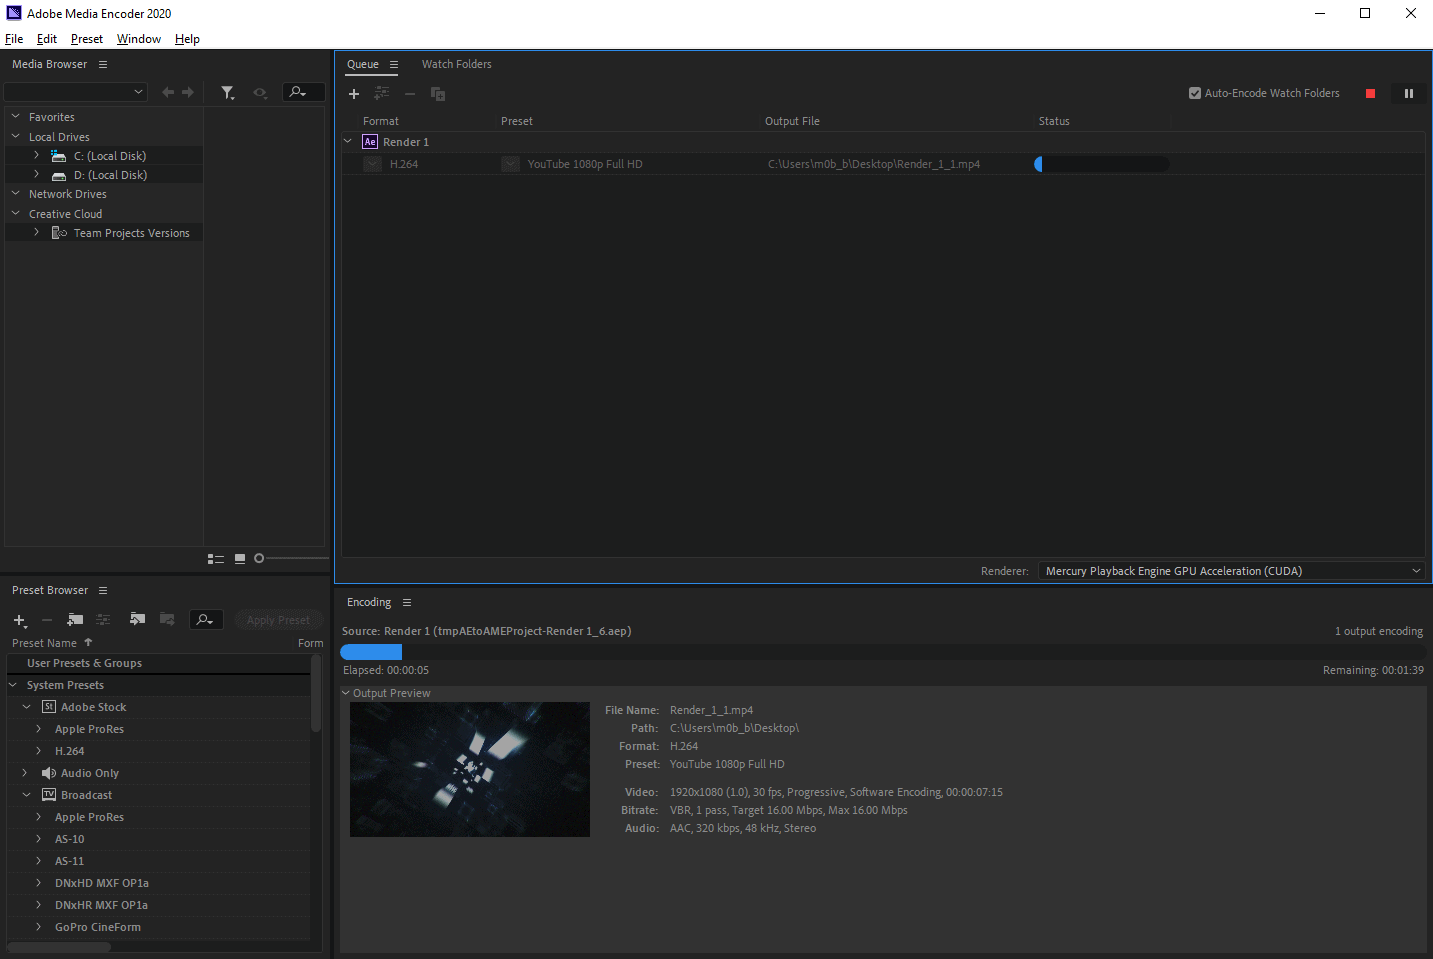Image resolution: width=1433 pixels, height=959 pixels.
Task: Open the Help menu
Action: 187,39
